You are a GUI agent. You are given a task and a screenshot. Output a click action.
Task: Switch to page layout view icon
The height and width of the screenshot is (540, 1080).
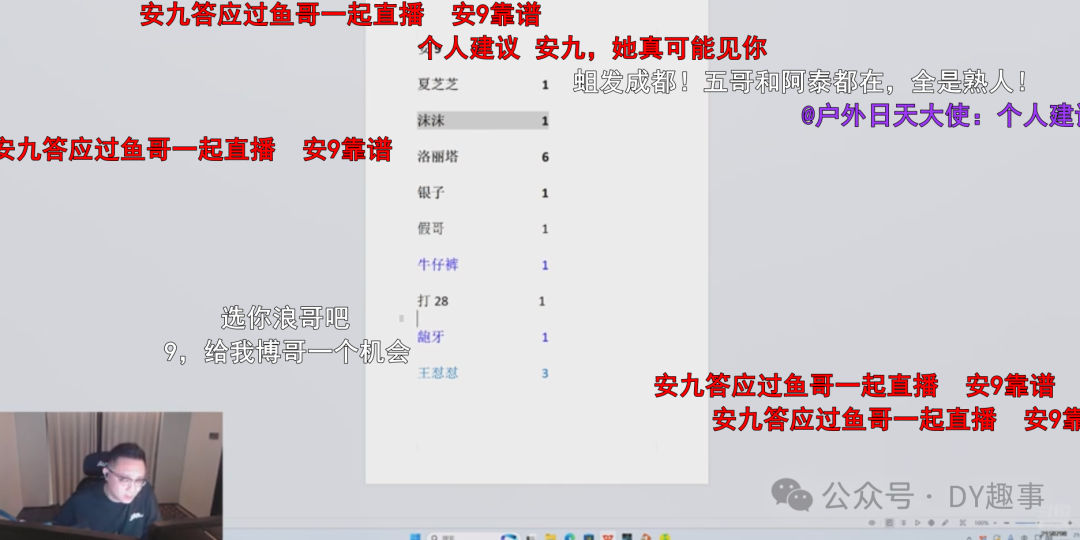coord(889,523)
